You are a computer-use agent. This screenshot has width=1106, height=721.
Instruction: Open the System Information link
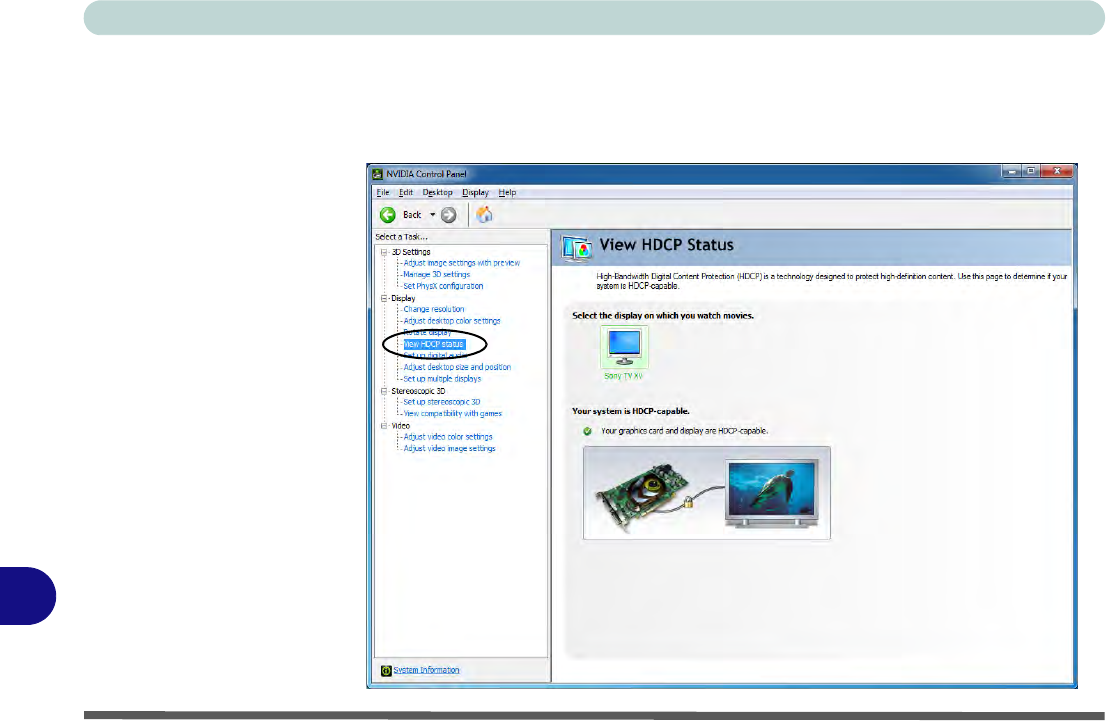tap(426, 670)
